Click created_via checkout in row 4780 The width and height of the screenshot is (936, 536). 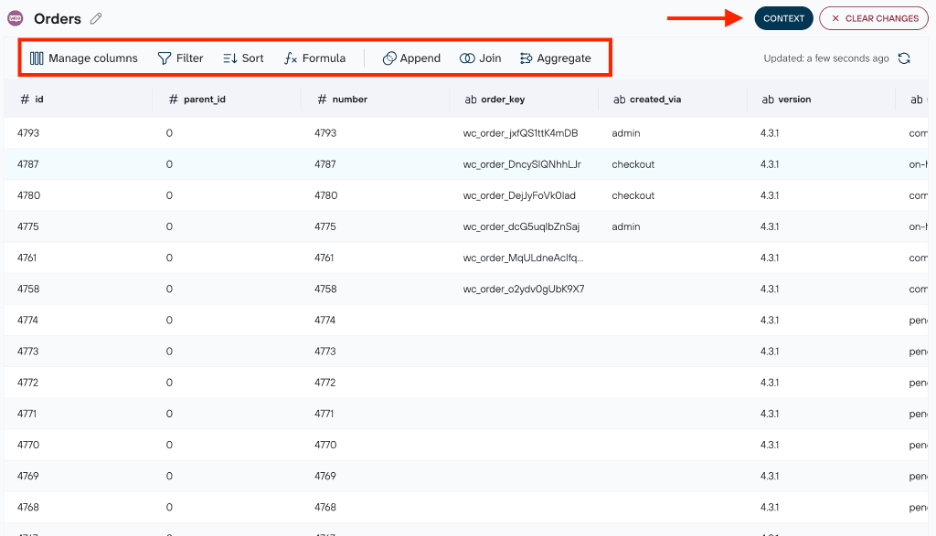pos(633,195)
